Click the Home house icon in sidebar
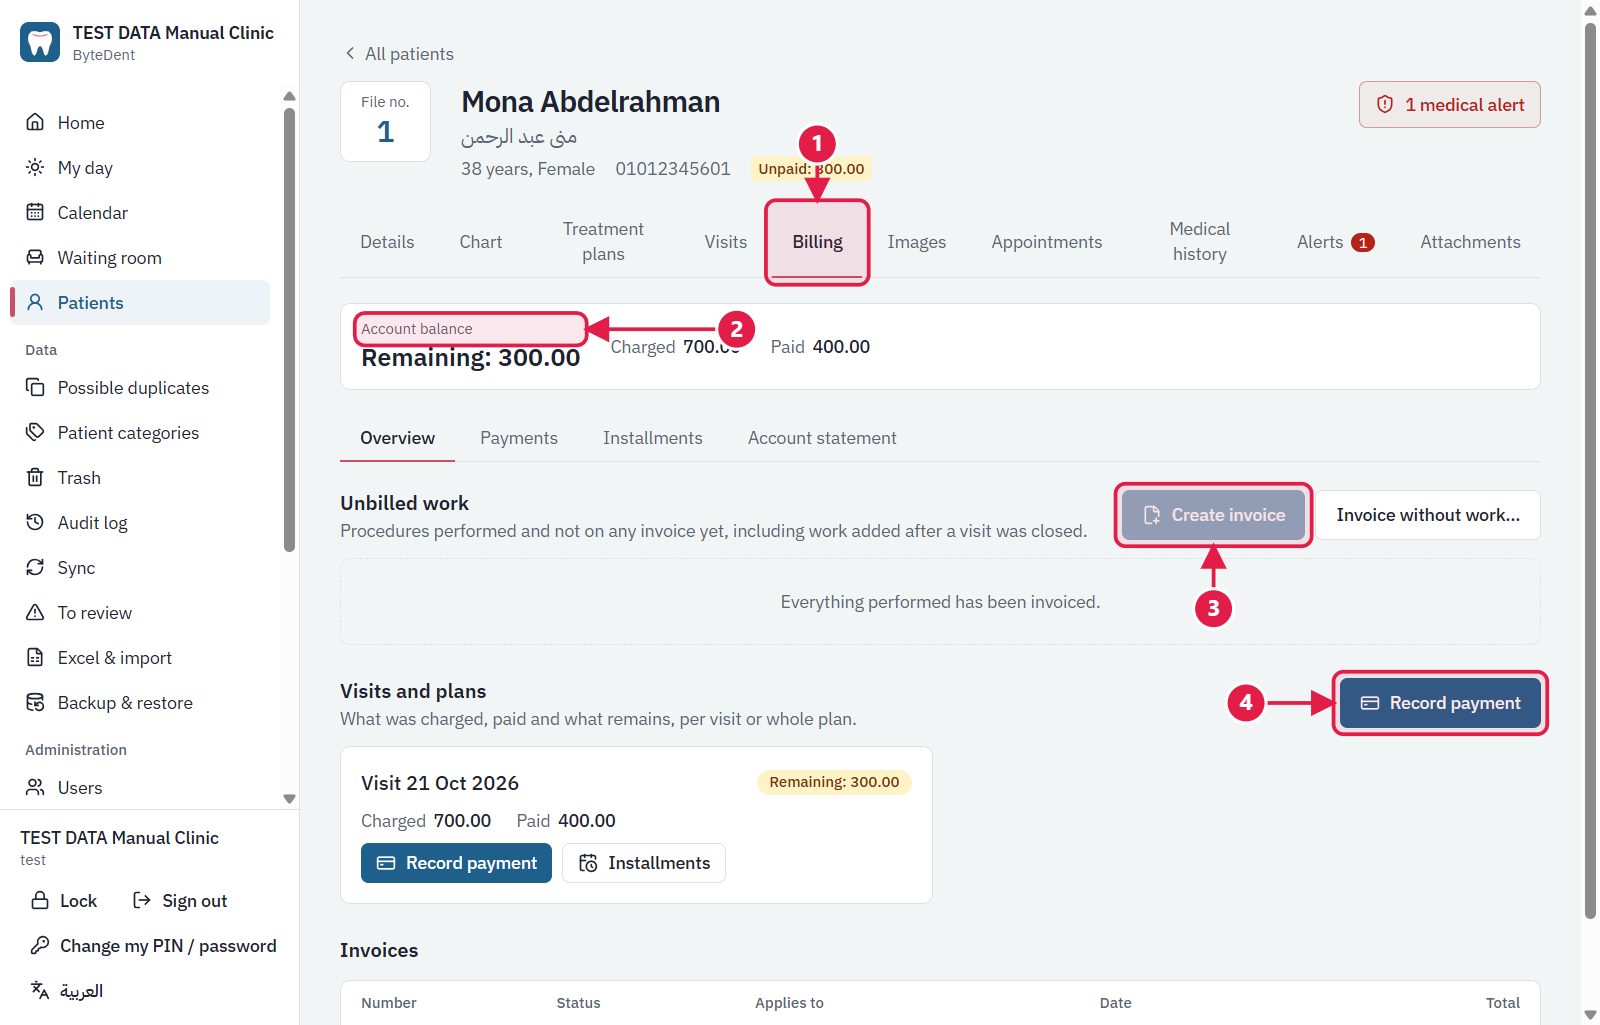The height and width of the screenshot is (1025, 1600). [35, 122]
